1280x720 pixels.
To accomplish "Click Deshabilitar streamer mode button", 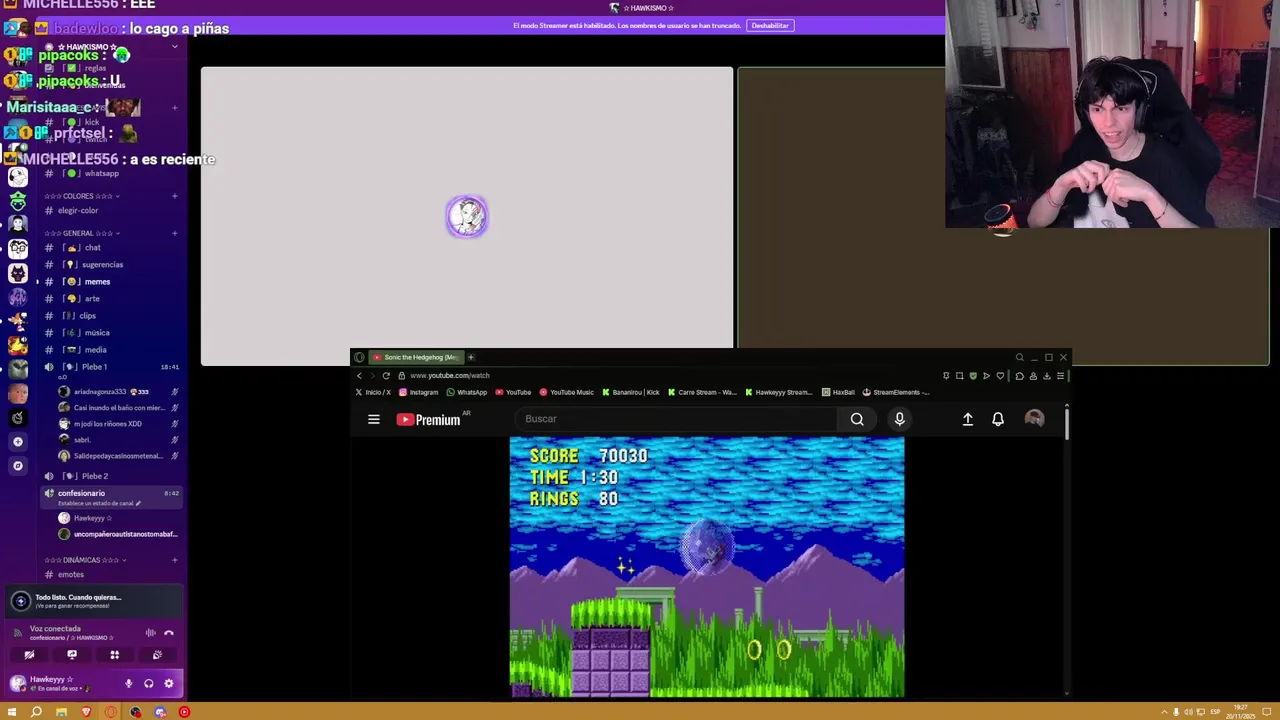I will coord(770,26).
